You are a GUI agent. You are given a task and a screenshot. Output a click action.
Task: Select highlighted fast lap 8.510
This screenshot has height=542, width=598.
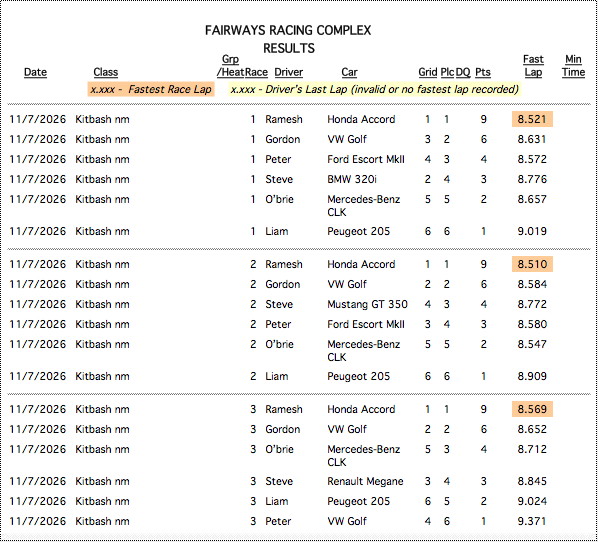click(x=532, y=264)
